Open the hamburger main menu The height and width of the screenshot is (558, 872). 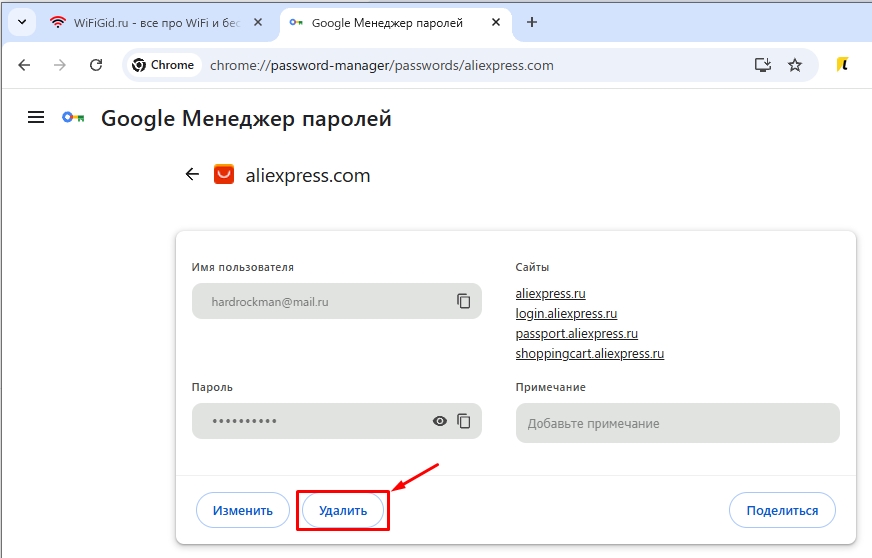pos(36,117)
